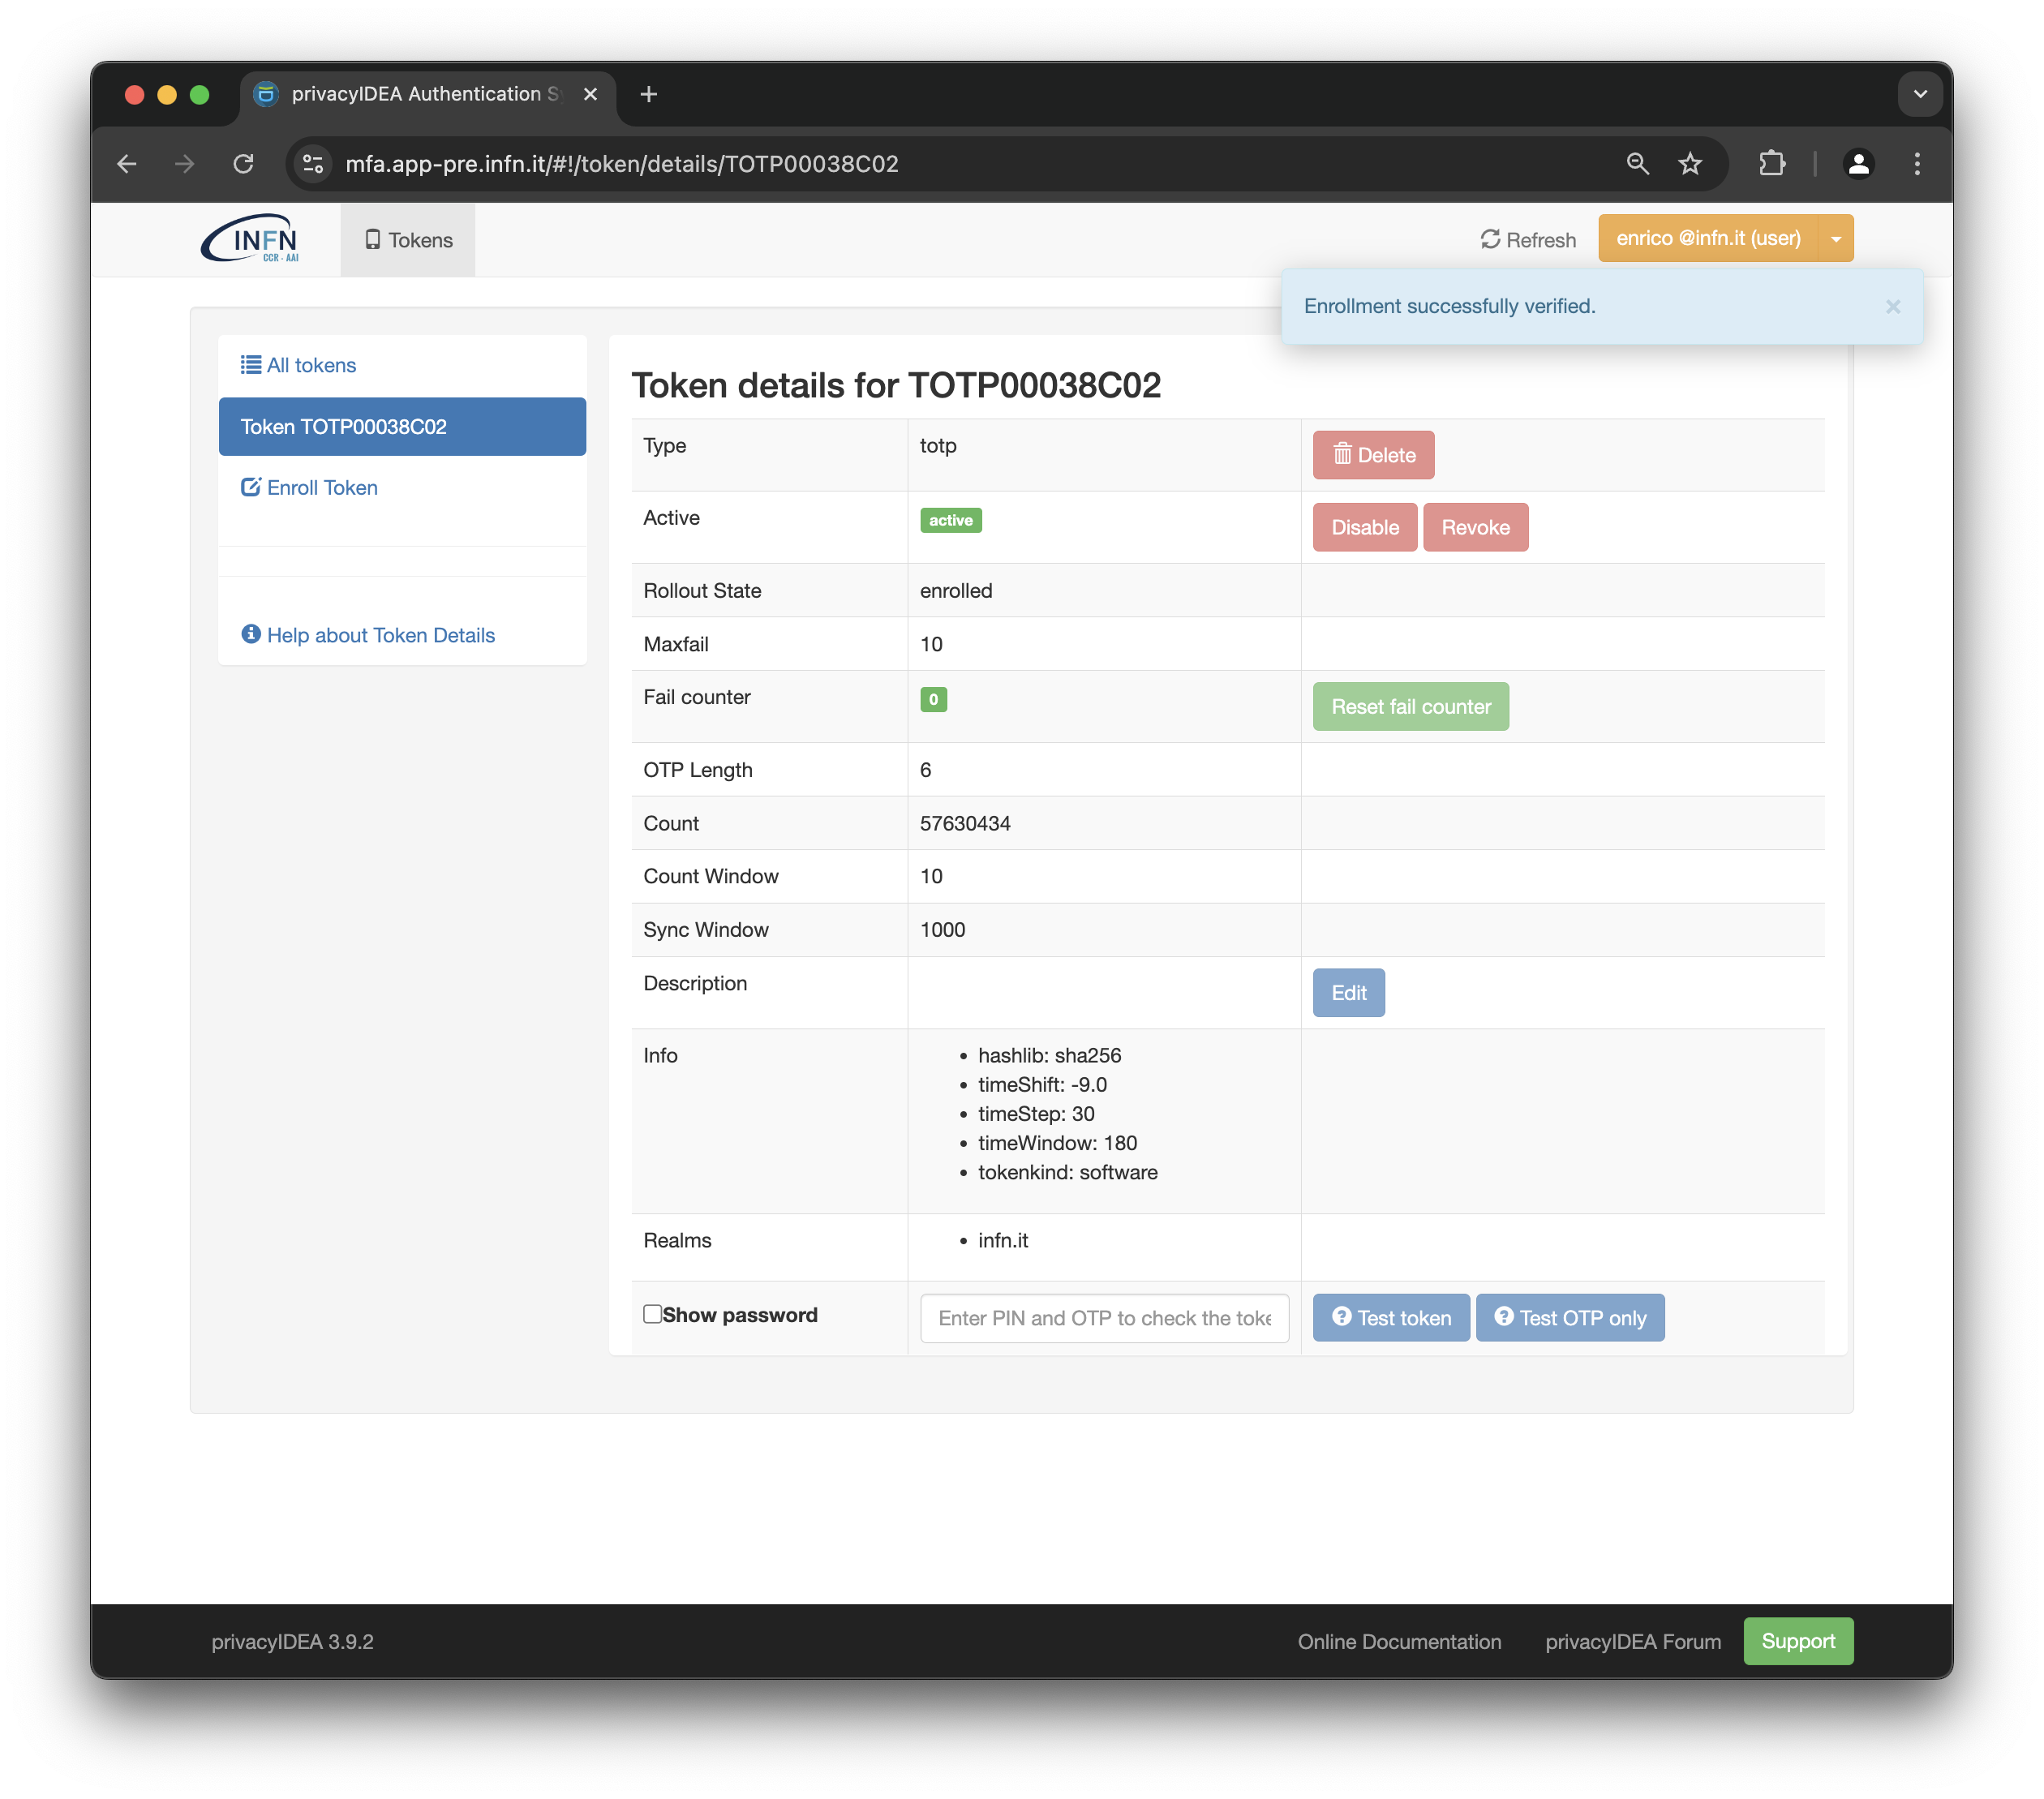2044x1799 pixels.
Task: Click the OTP entry input field
Action: click(1104, 1316)
